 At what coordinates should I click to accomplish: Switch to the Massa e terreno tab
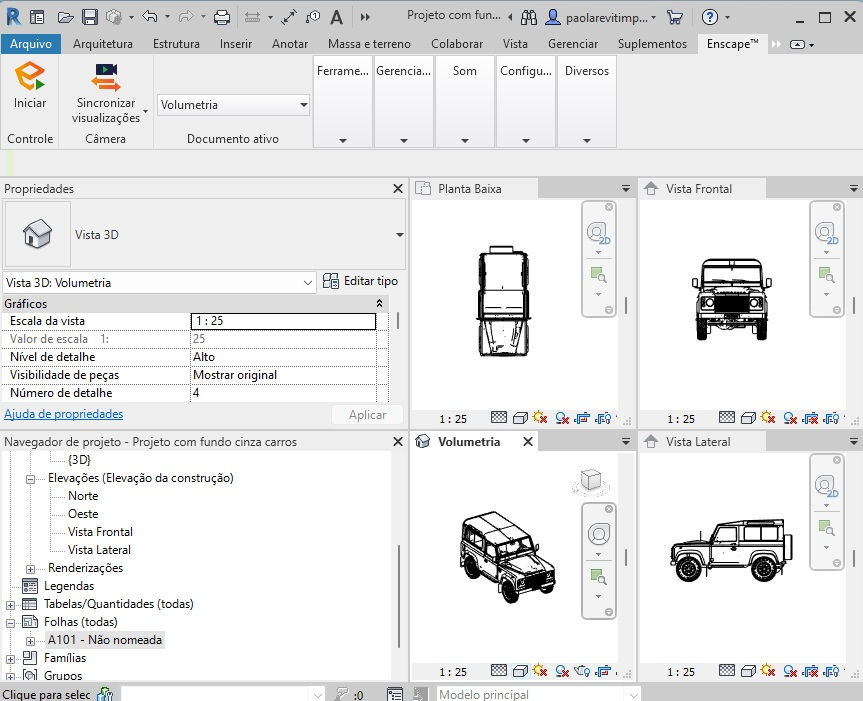click(369, 44)
